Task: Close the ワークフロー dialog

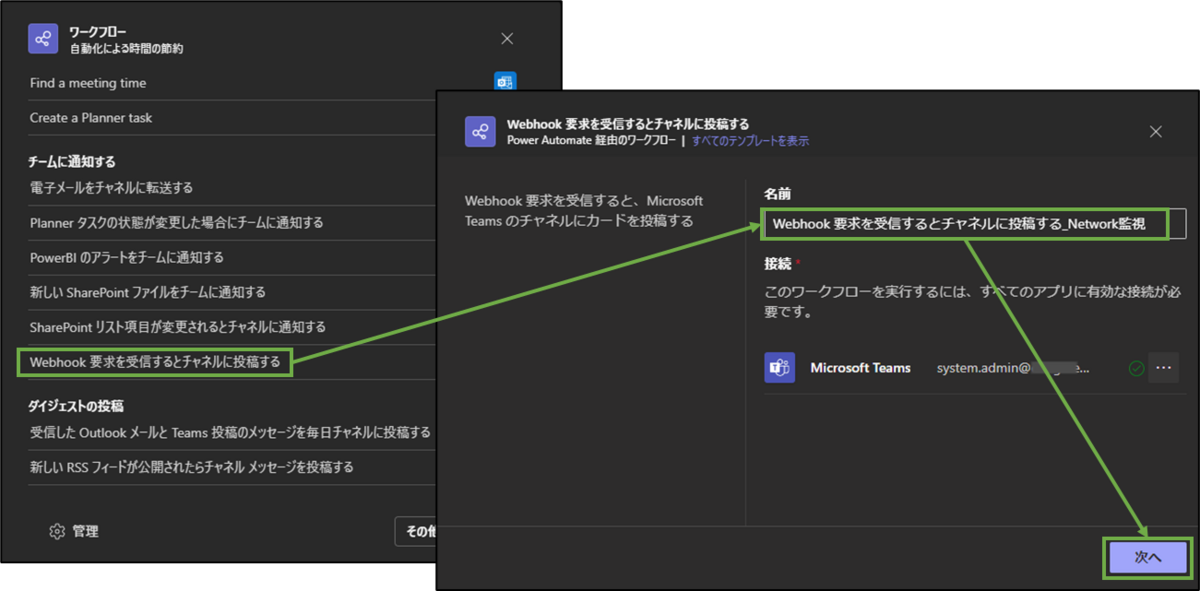Action: tap(507, 39)
